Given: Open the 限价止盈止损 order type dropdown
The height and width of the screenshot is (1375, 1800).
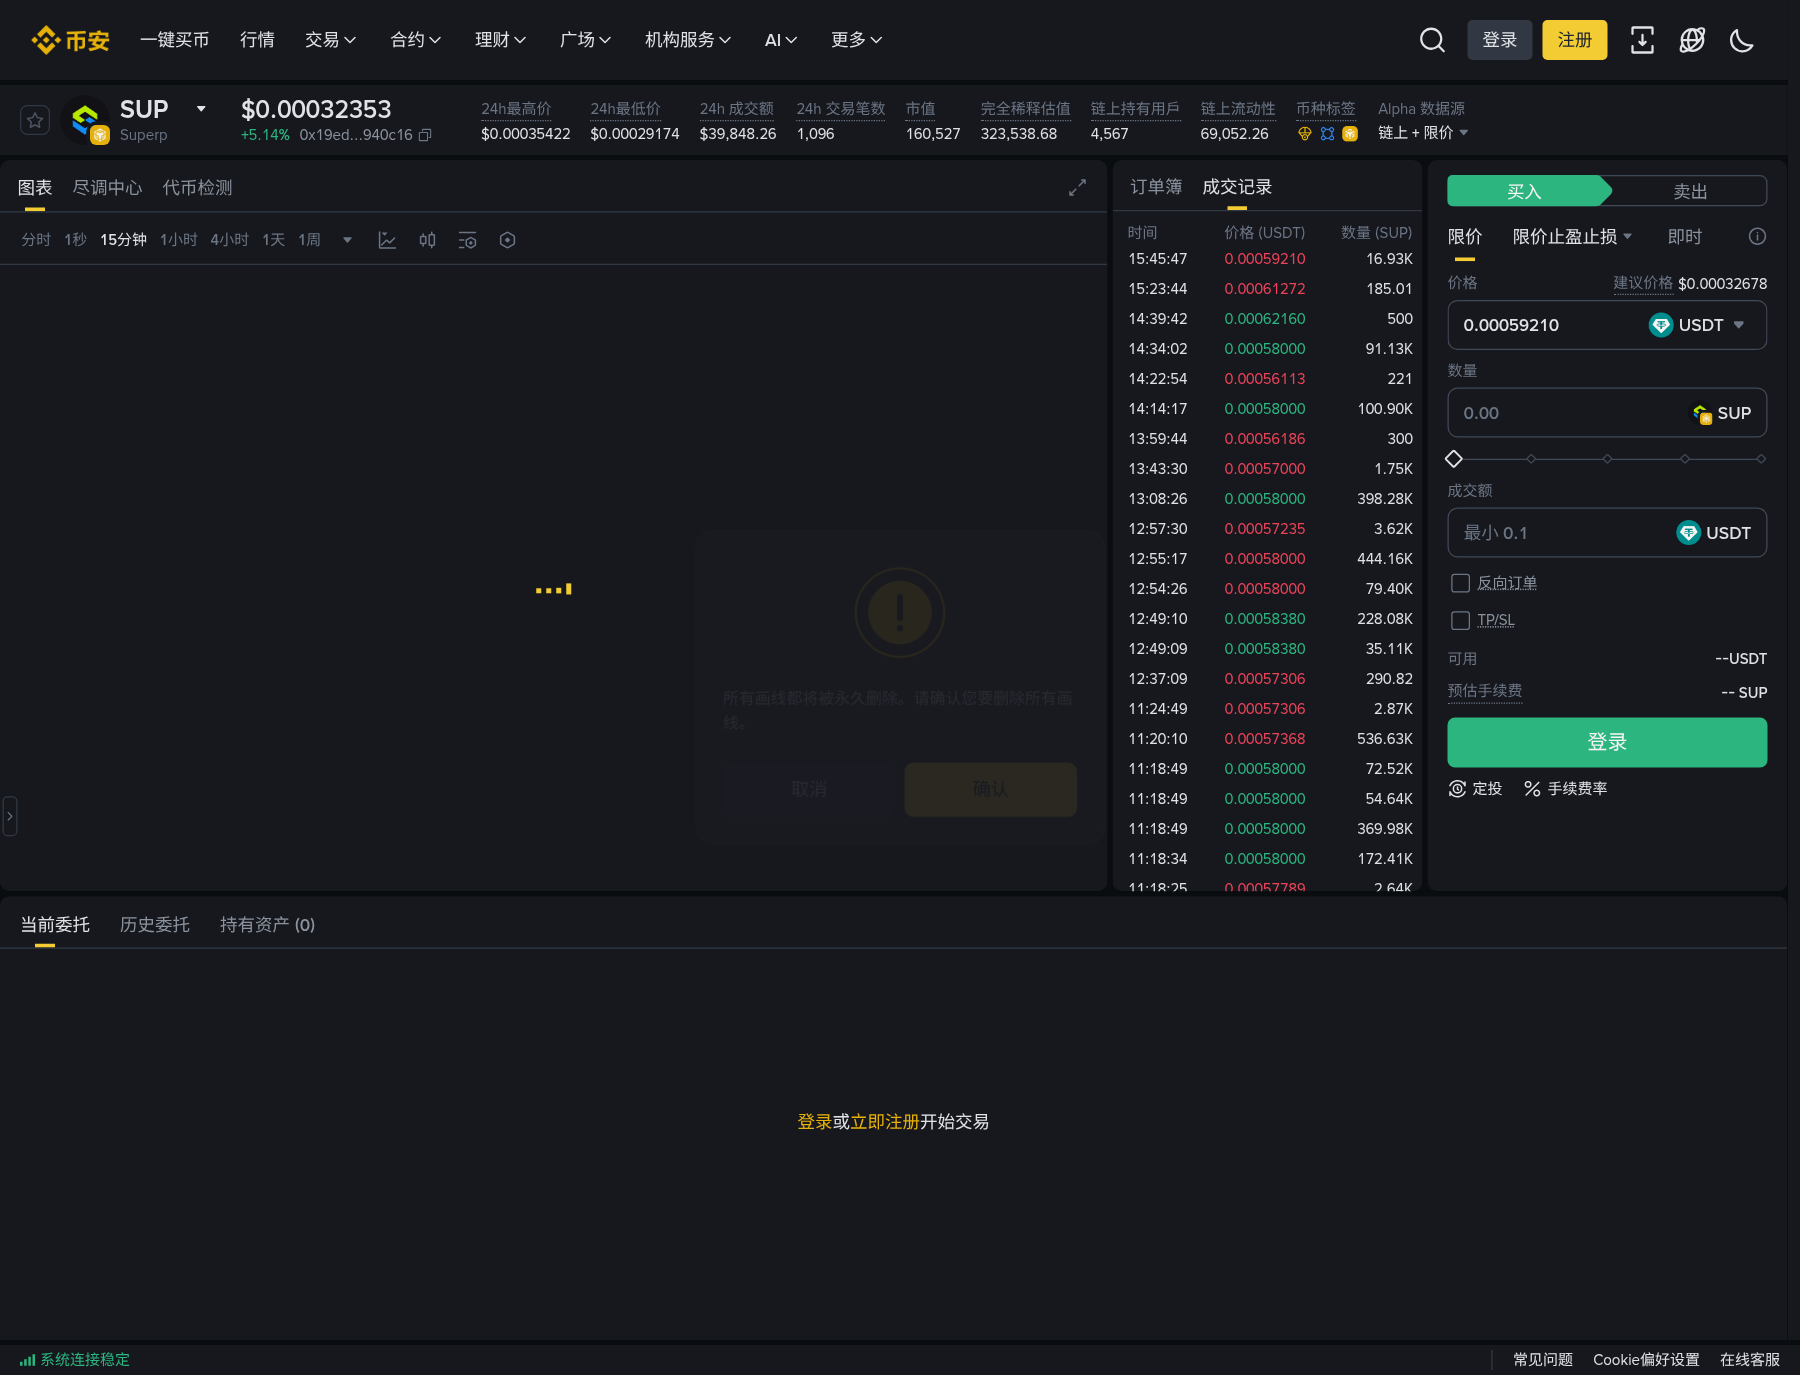Looking at the screenshot, I should [x=1572, y=236].
